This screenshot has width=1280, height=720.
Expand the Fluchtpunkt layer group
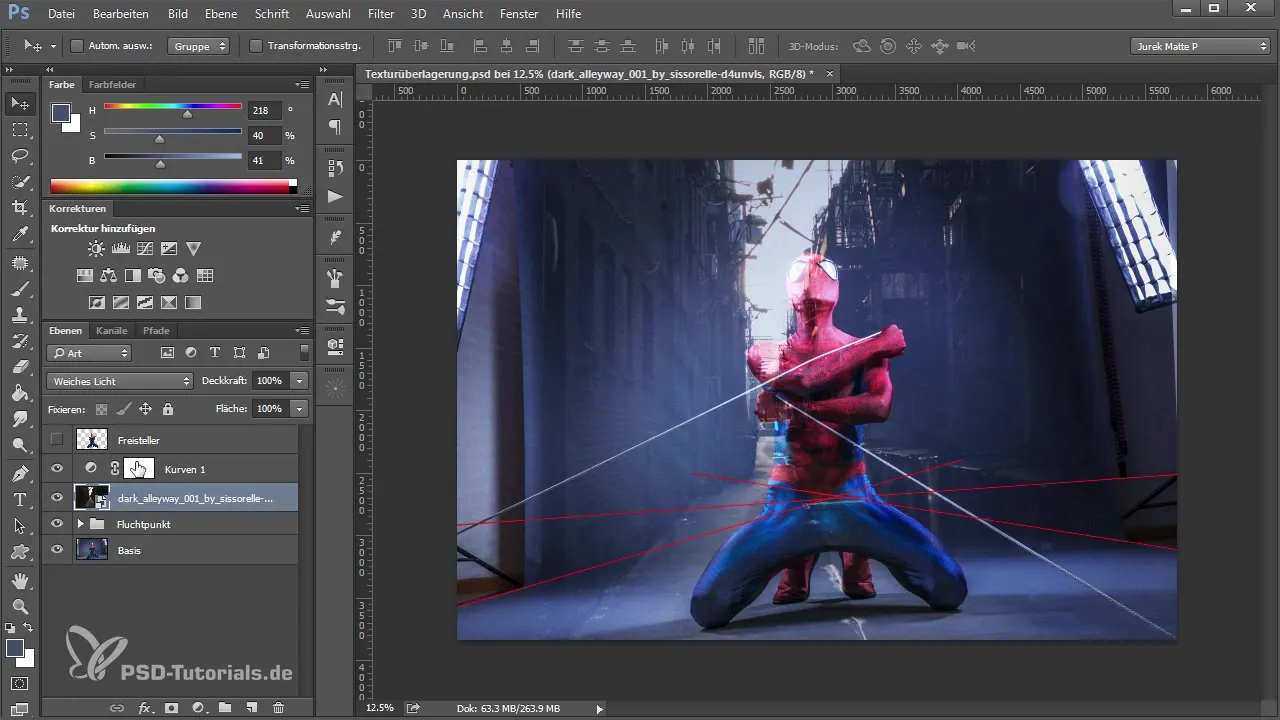(x=80, y=523)
